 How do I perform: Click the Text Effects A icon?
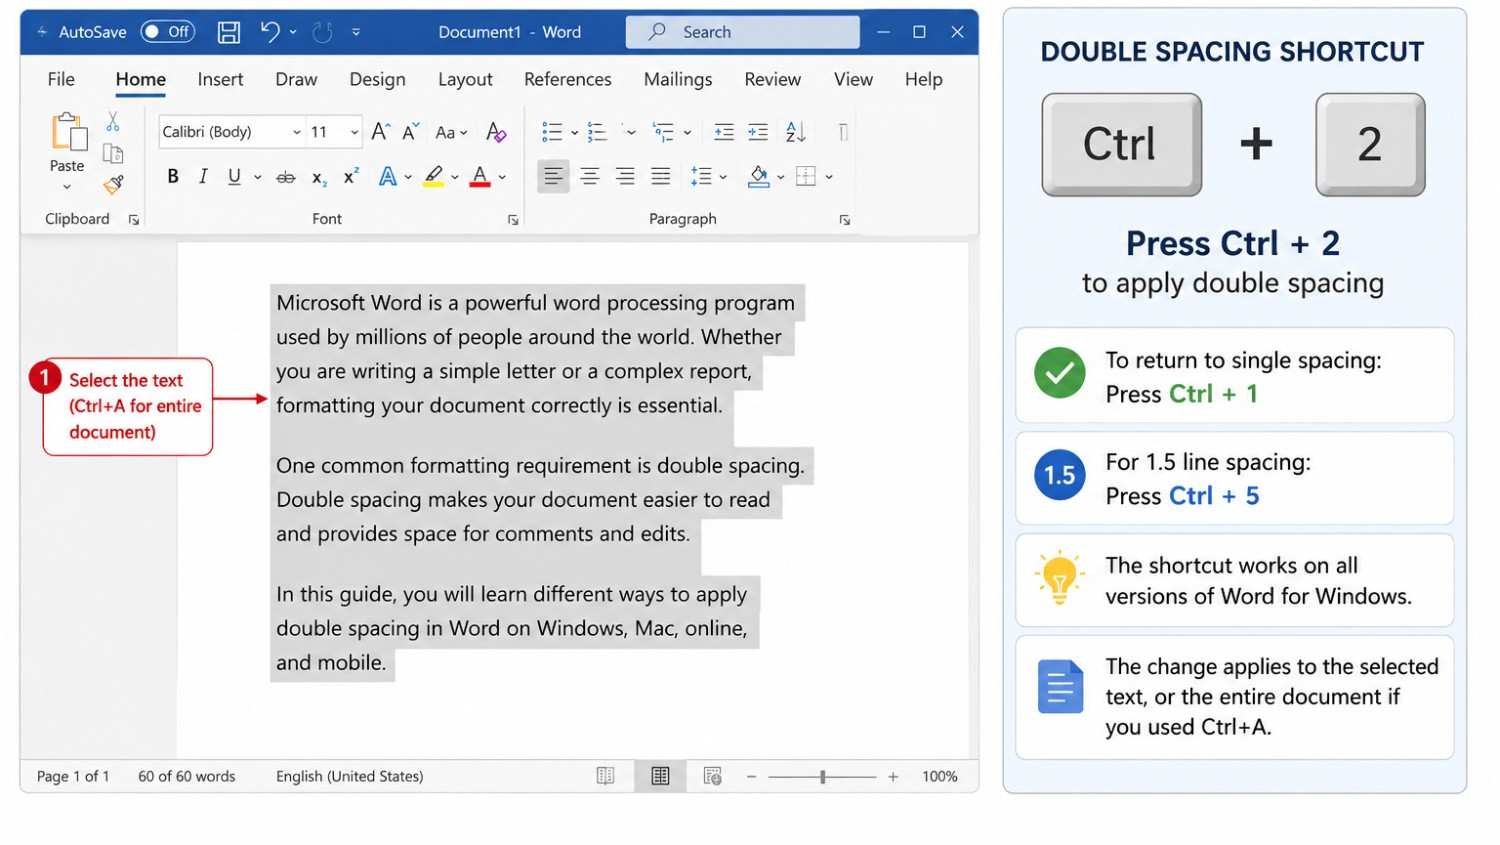click(388, 177)
